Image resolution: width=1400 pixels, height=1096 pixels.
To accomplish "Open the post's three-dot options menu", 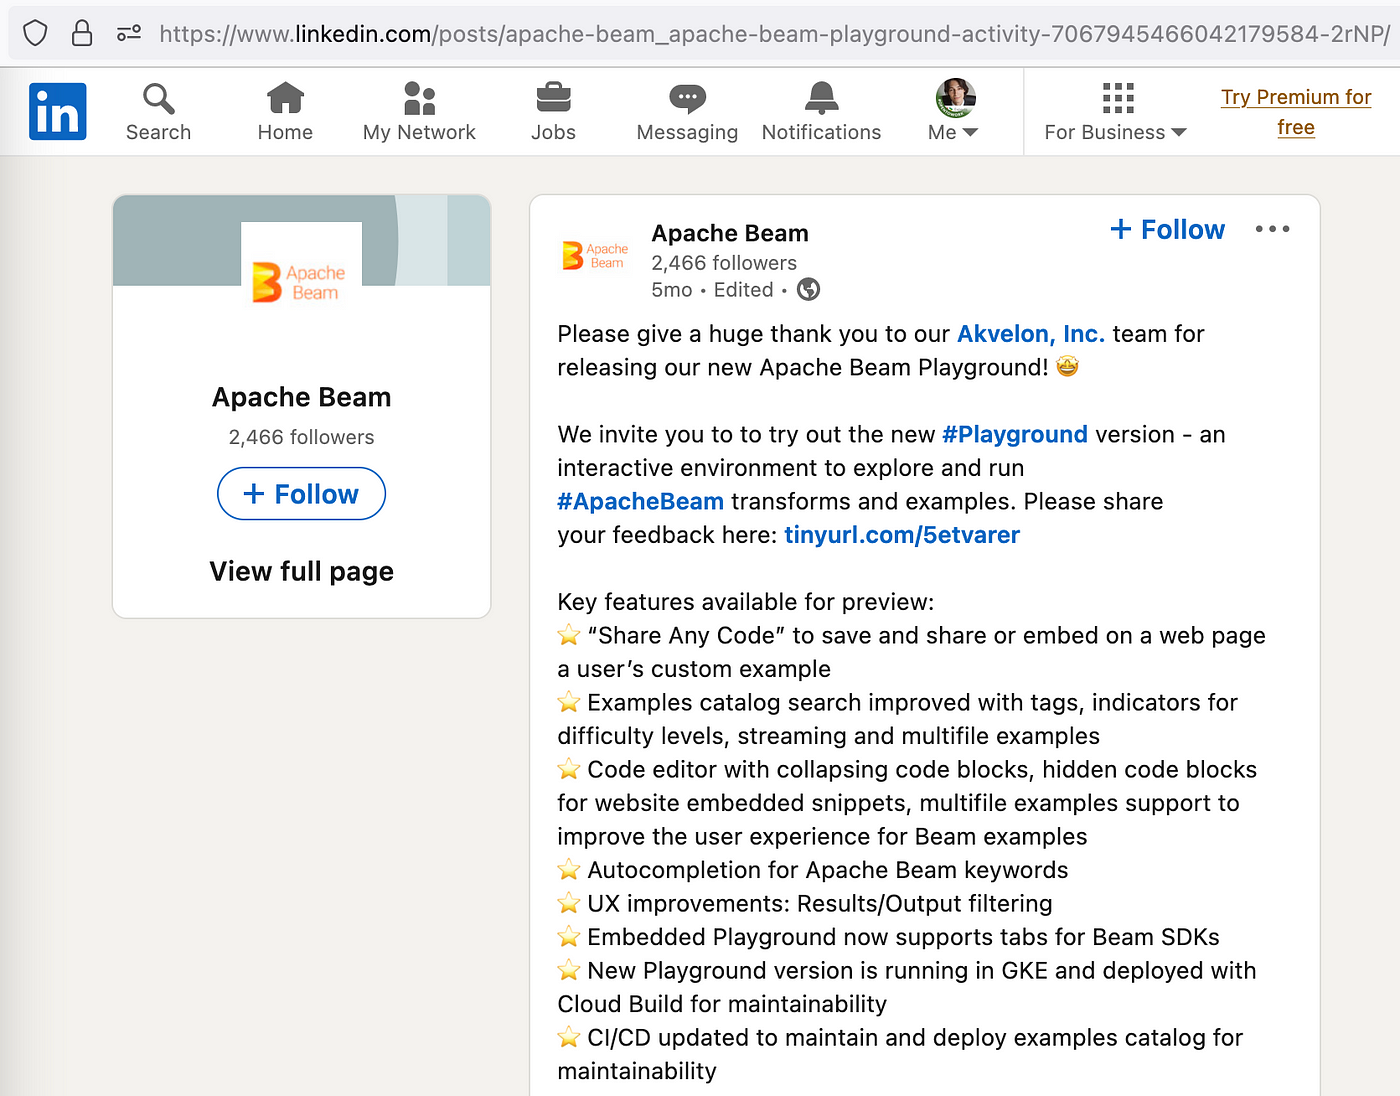I will 1272,229.
